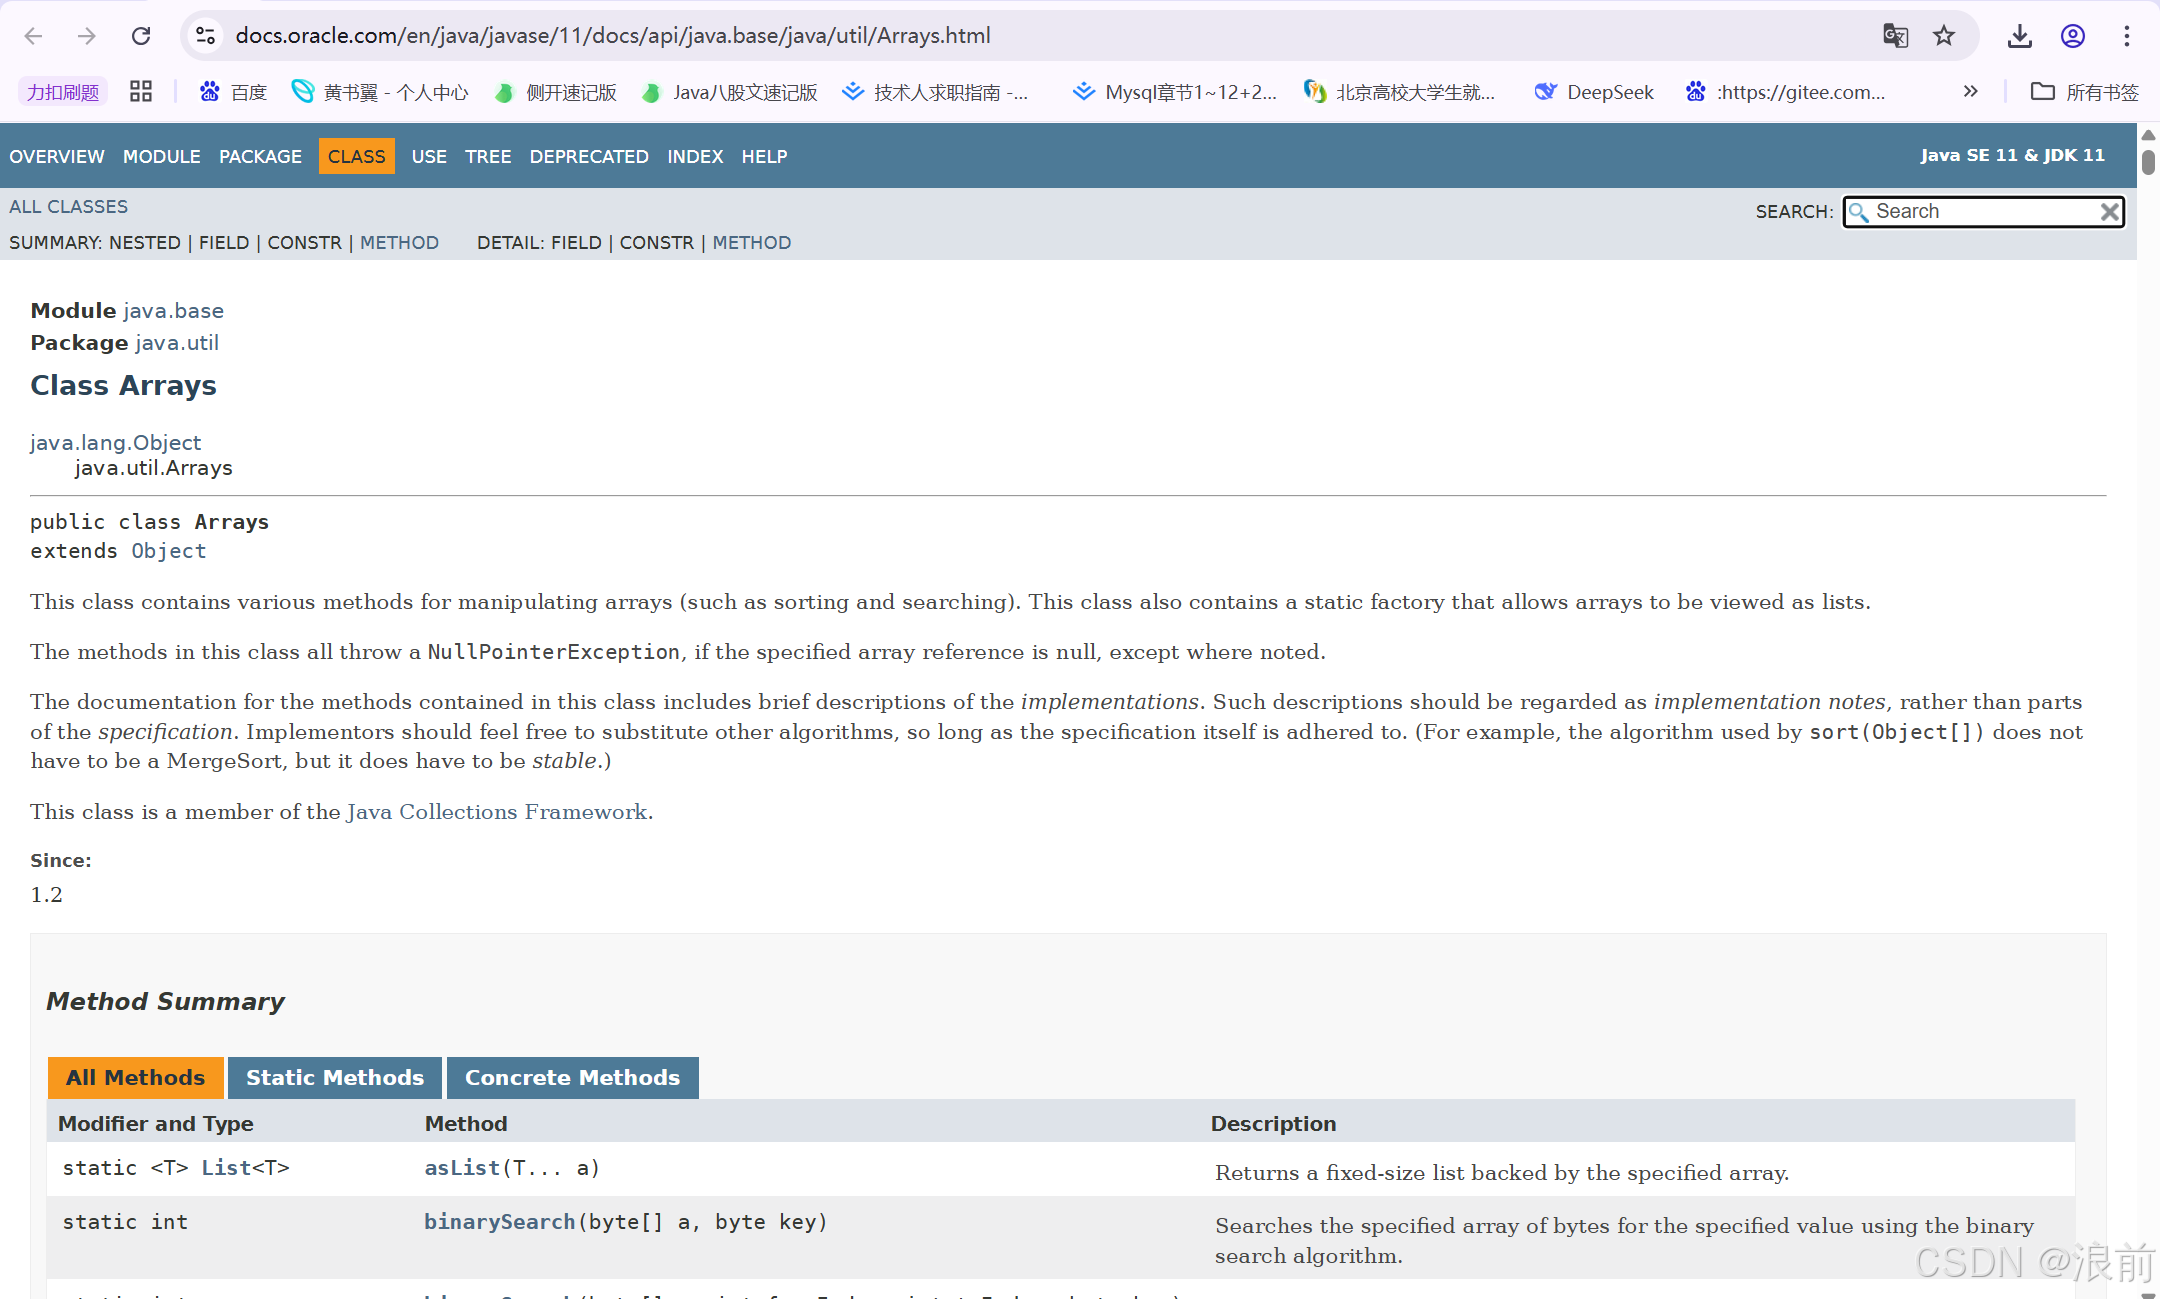Bookmark this page with star icon
The image size is (2160, 1299).
coord(1943,36)
